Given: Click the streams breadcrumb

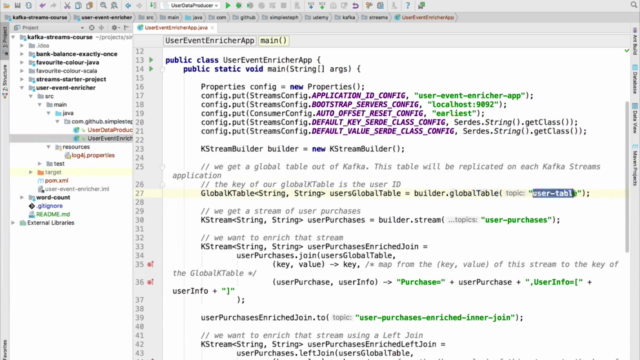Looking at the screenshot, I should coord(375,18).
